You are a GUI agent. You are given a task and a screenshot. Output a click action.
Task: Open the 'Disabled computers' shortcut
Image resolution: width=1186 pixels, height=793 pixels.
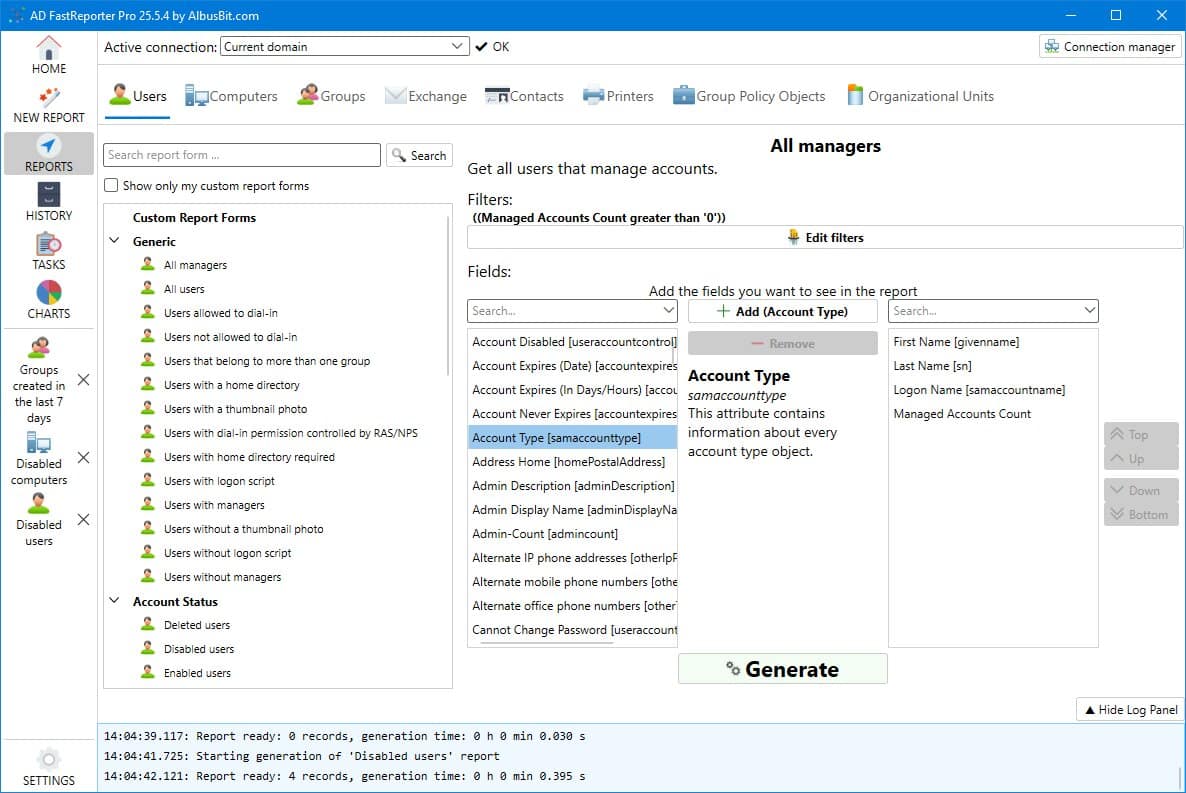39,459
